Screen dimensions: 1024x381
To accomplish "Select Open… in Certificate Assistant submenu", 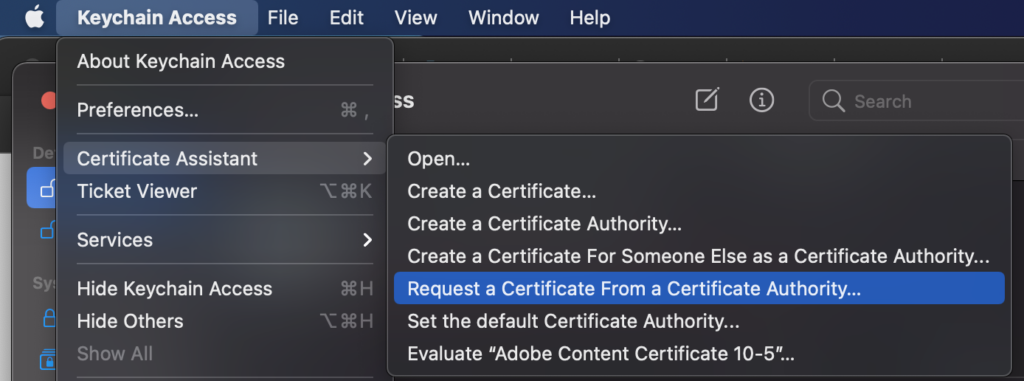I will click(699, 159).
